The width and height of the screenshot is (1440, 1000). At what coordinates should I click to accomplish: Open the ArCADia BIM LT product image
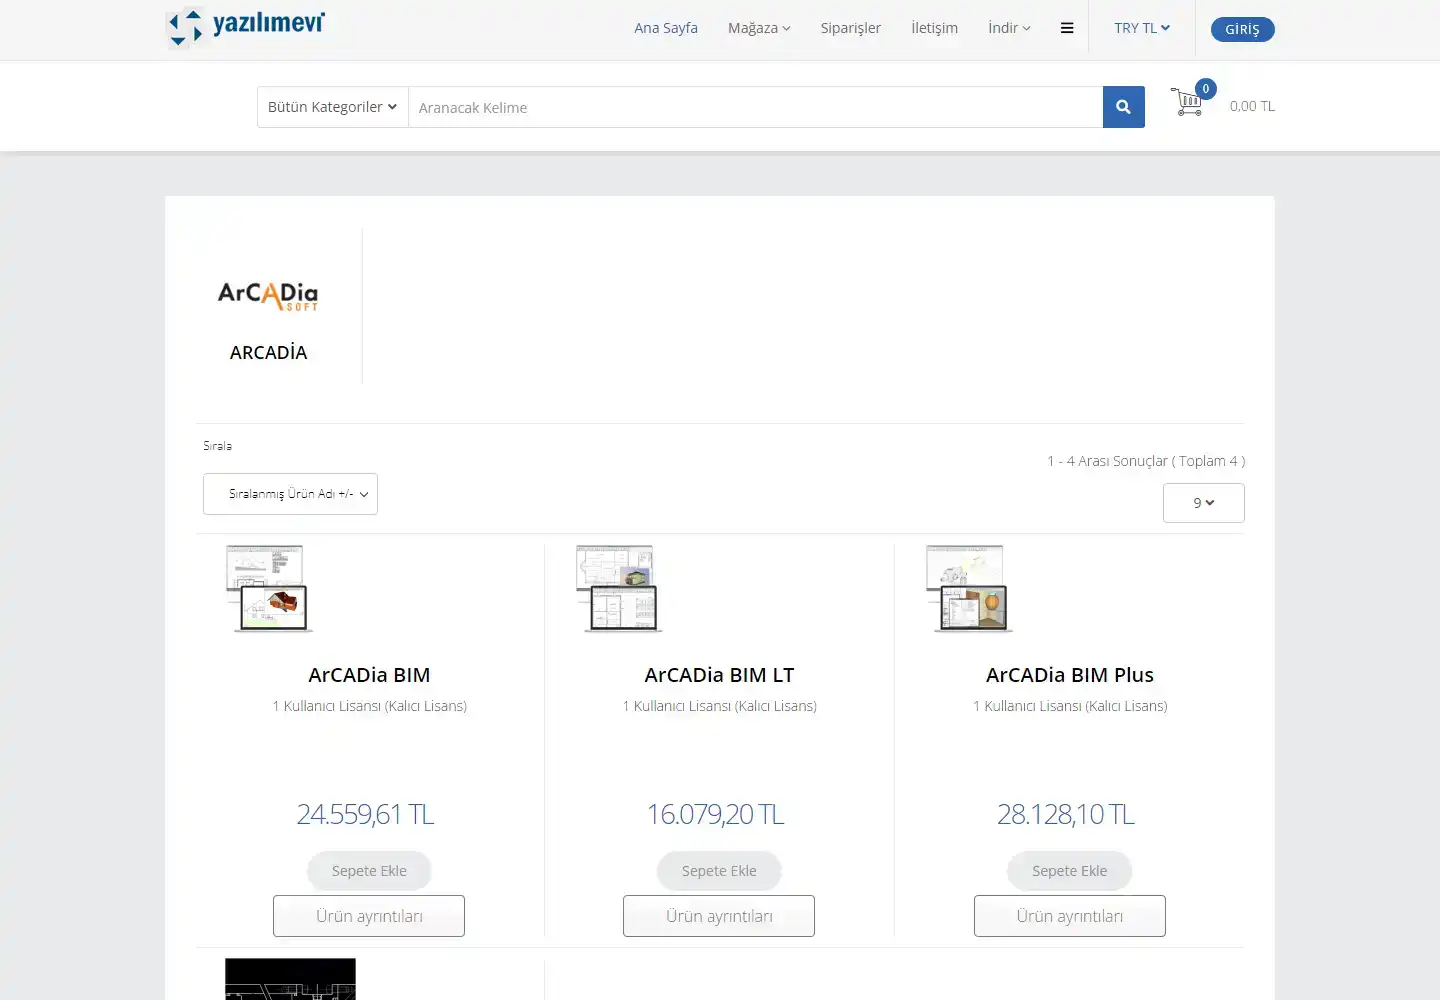tap(619, 589)
